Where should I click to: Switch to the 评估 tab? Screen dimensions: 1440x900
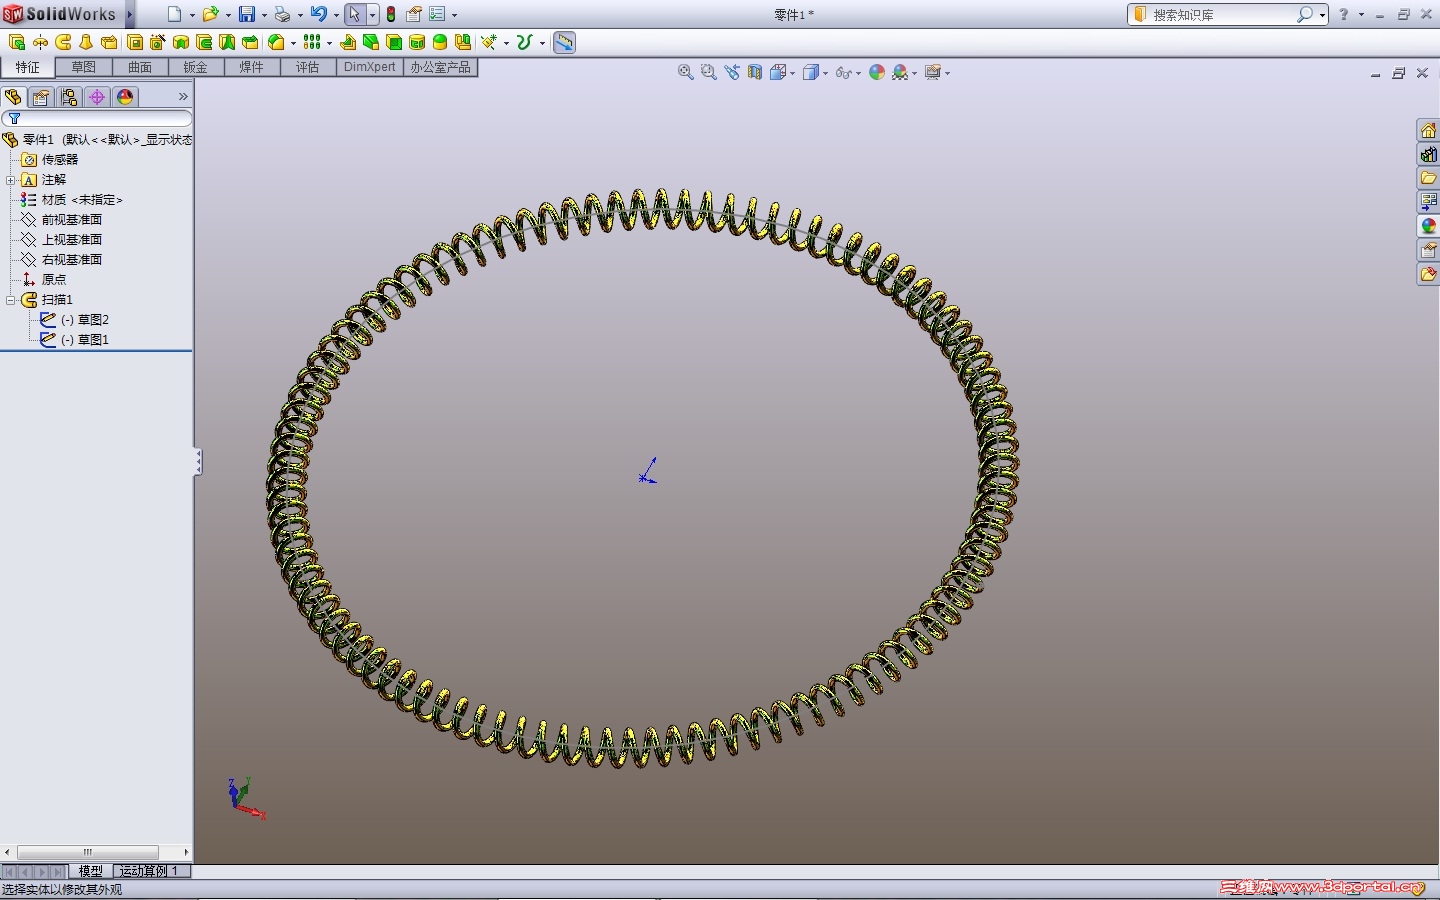click(x=308, y=67)
